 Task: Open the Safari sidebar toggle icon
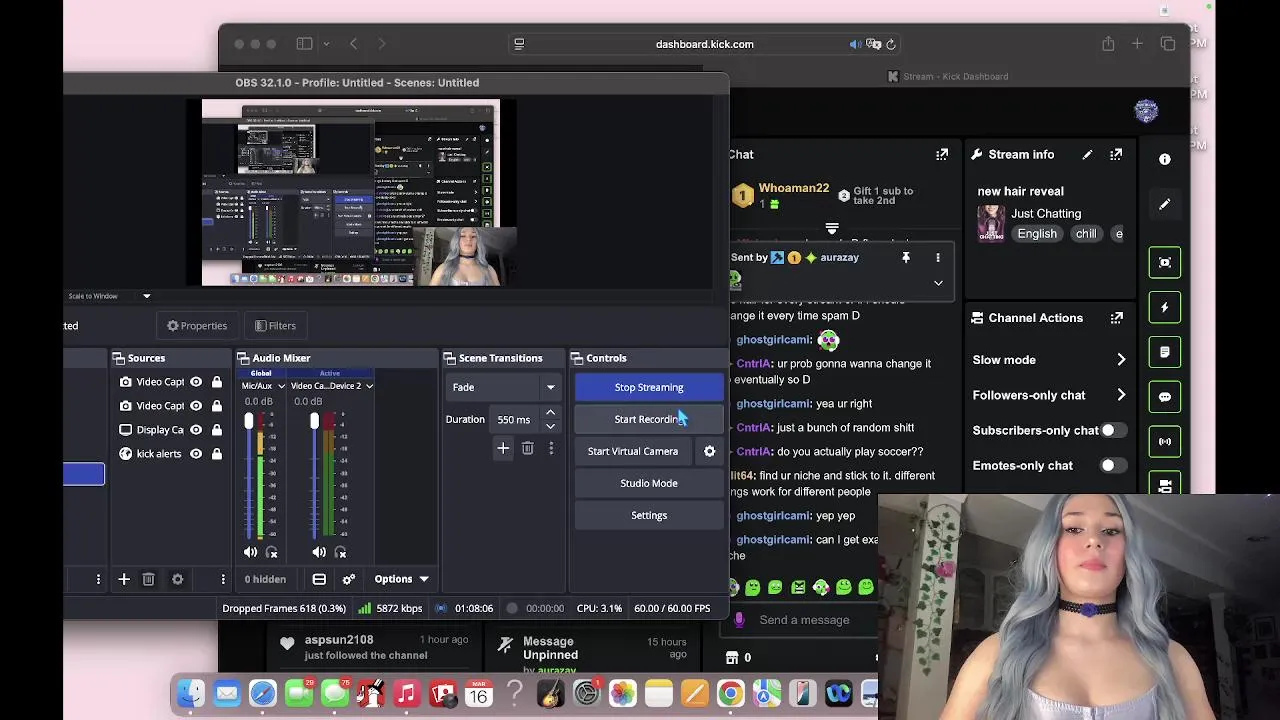304,44
